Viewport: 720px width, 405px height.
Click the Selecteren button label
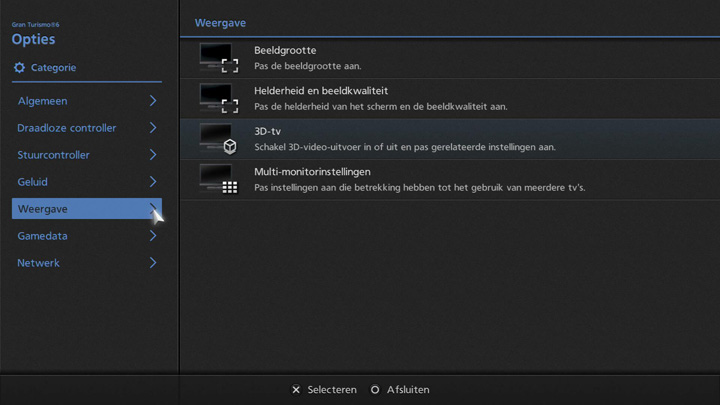click(331, 390)
